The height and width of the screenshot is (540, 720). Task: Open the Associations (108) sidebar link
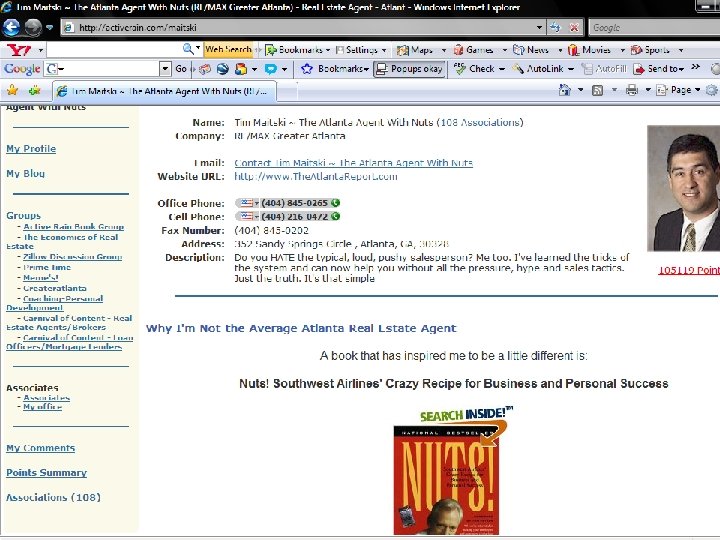point(53,497)
